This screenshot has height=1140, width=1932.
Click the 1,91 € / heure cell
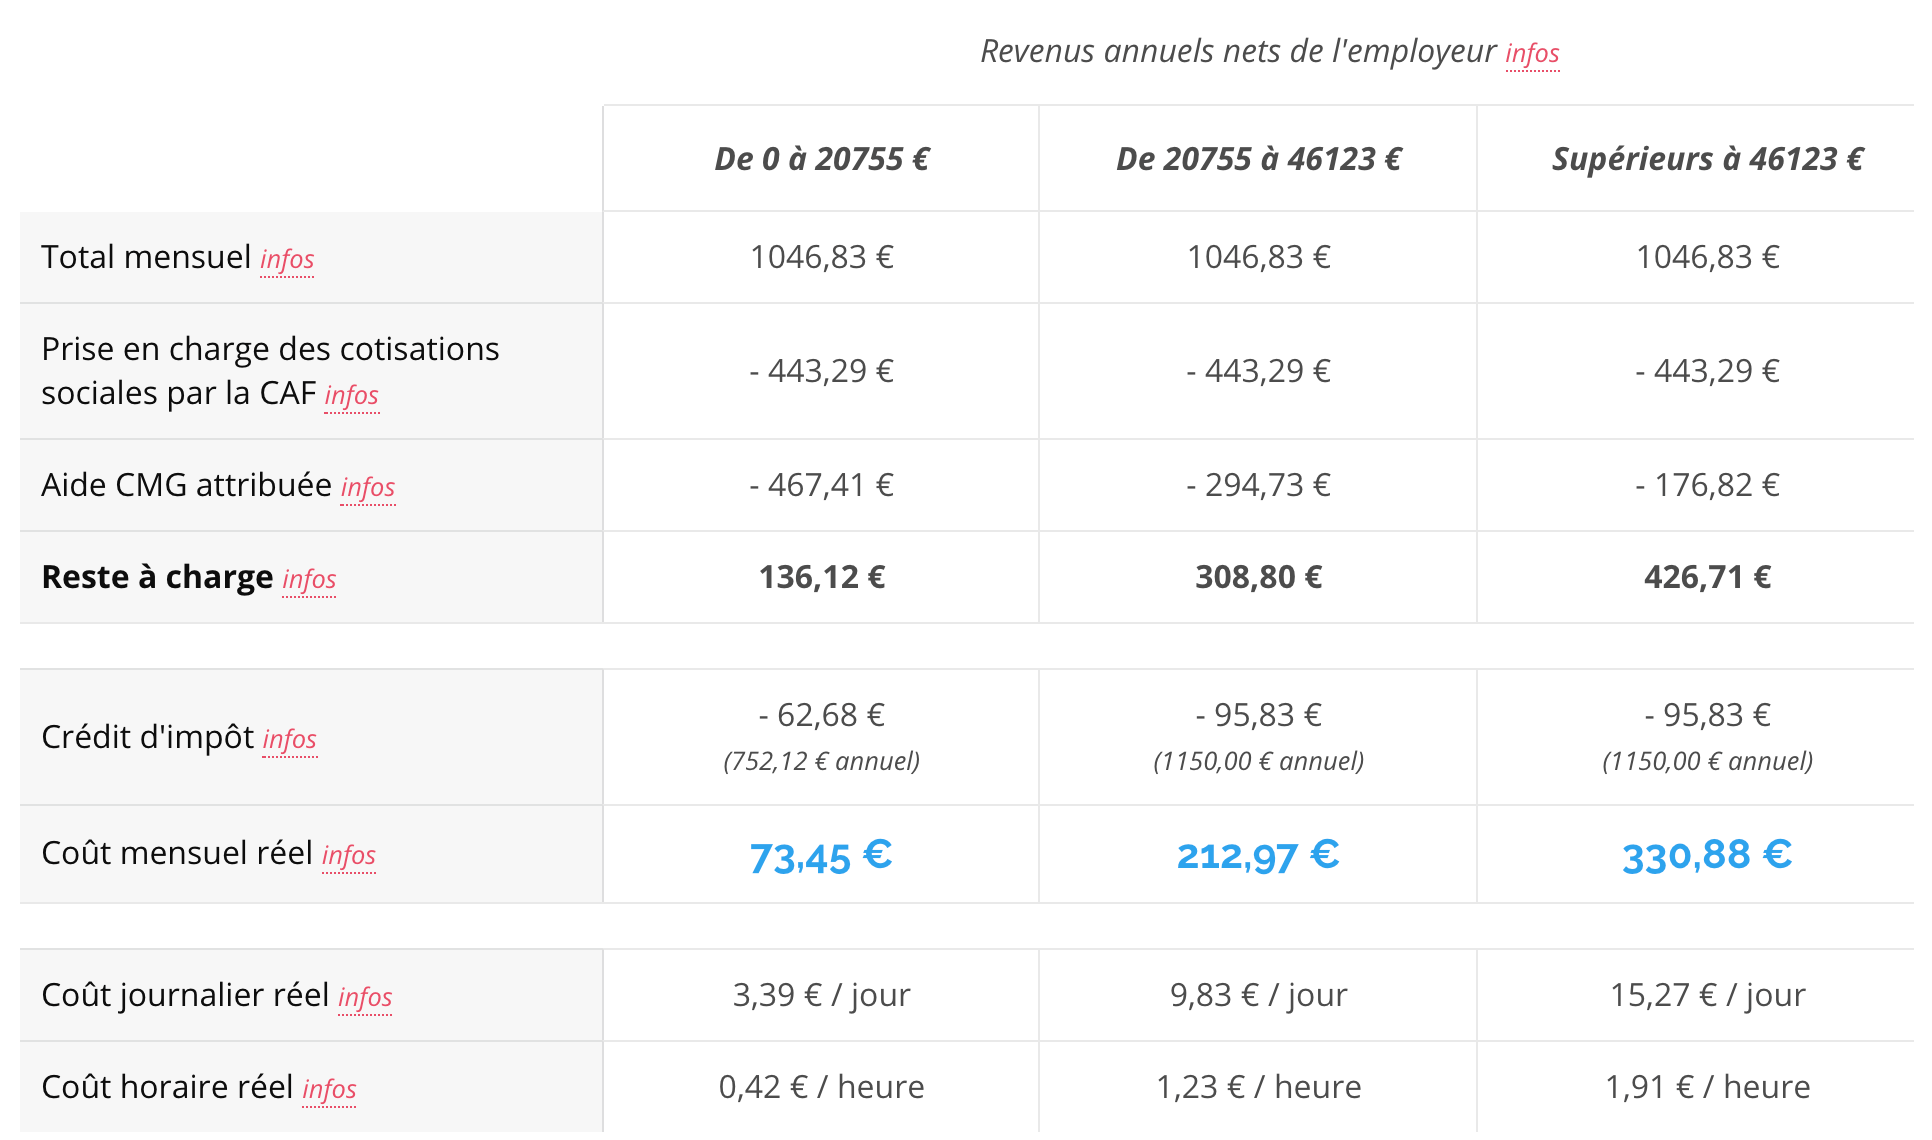pyautogui.click(x=1707, y=1087)
